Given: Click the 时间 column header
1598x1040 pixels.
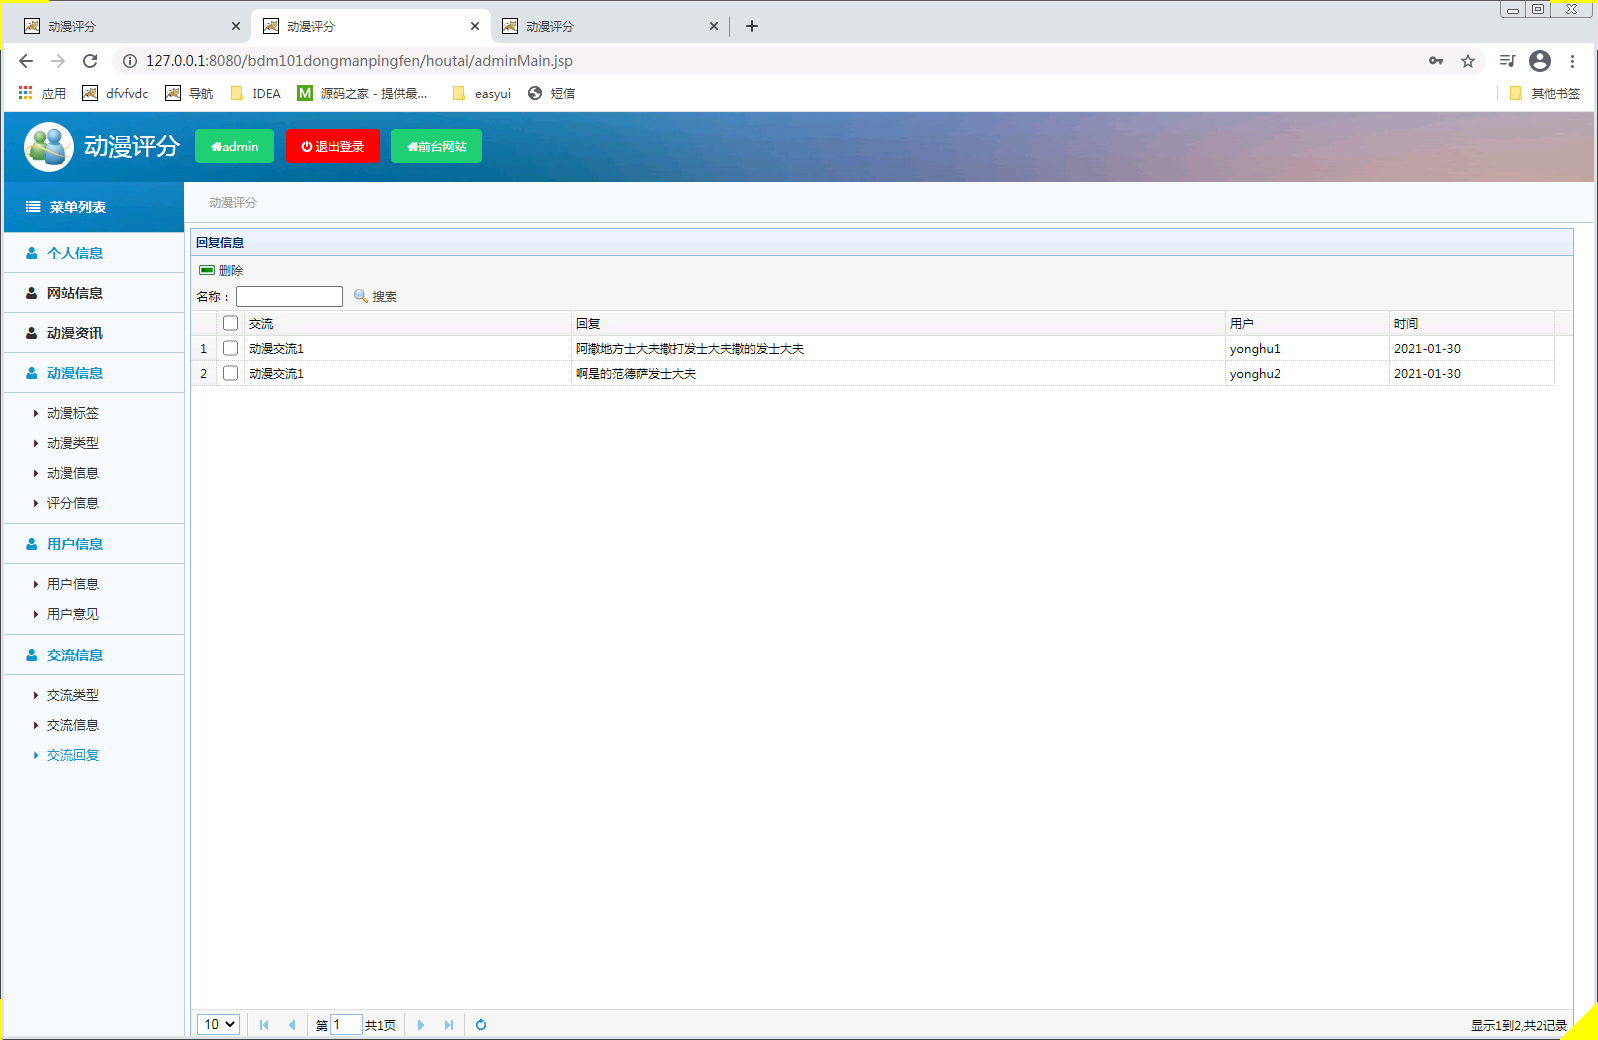Looking at the screenshot, I should point(1472,323).
